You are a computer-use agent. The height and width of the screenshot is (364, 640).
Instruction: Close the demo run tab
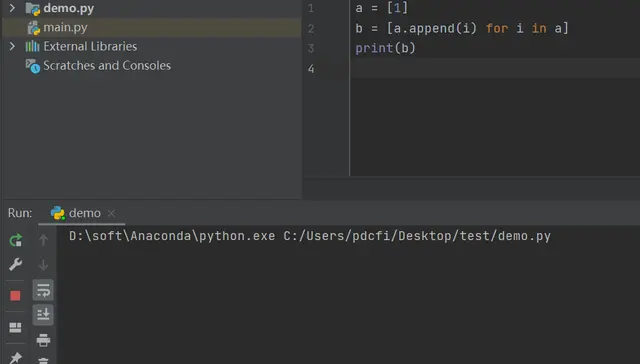pyautogui.click(x=111, y=213)
